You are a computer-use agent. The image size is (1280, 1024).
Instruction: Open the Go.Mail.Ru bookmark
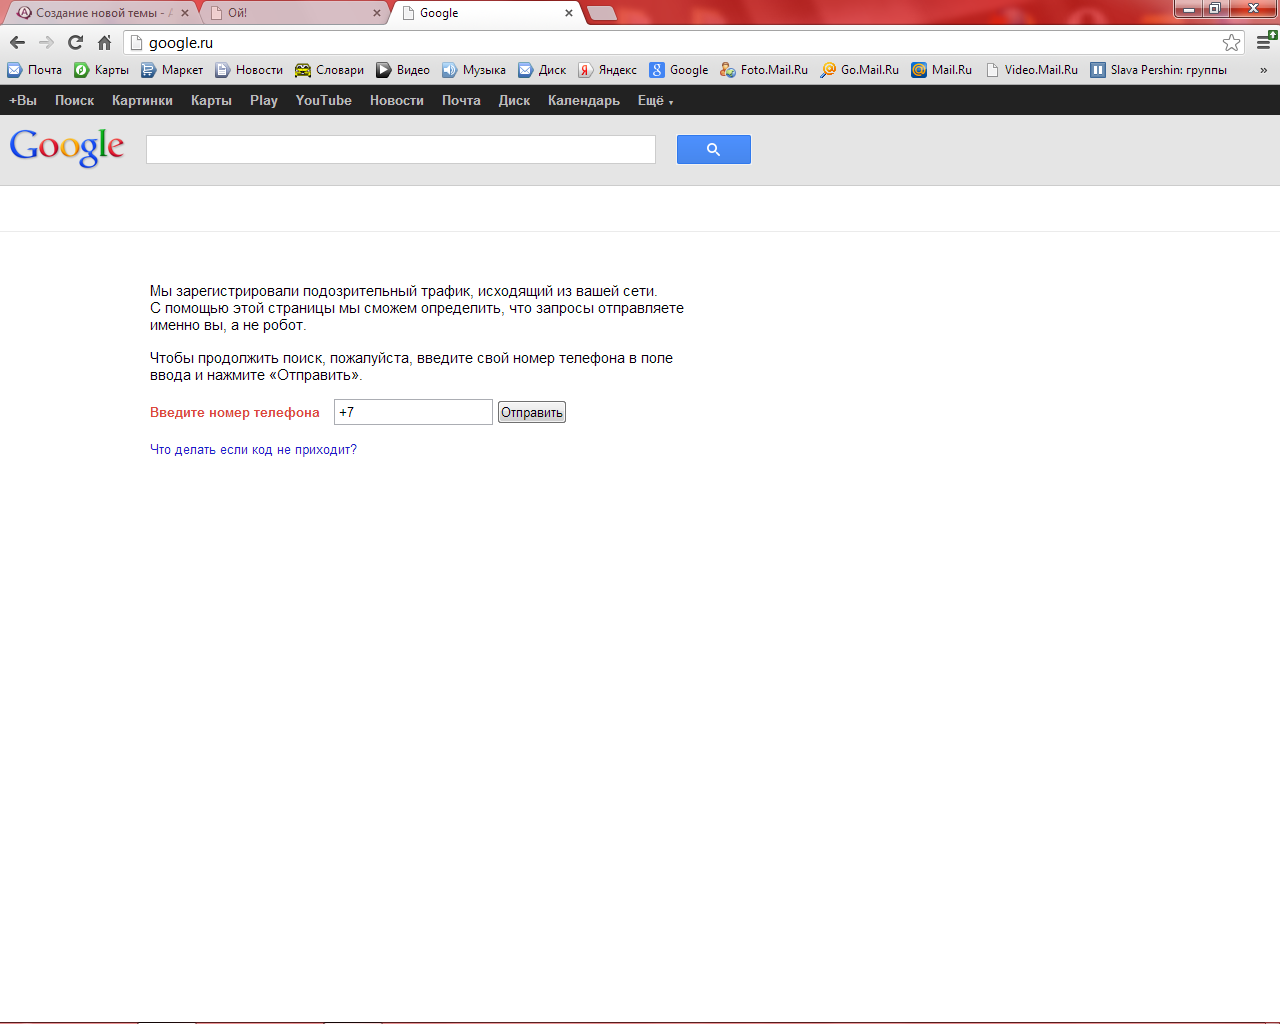tap(860, 70)
